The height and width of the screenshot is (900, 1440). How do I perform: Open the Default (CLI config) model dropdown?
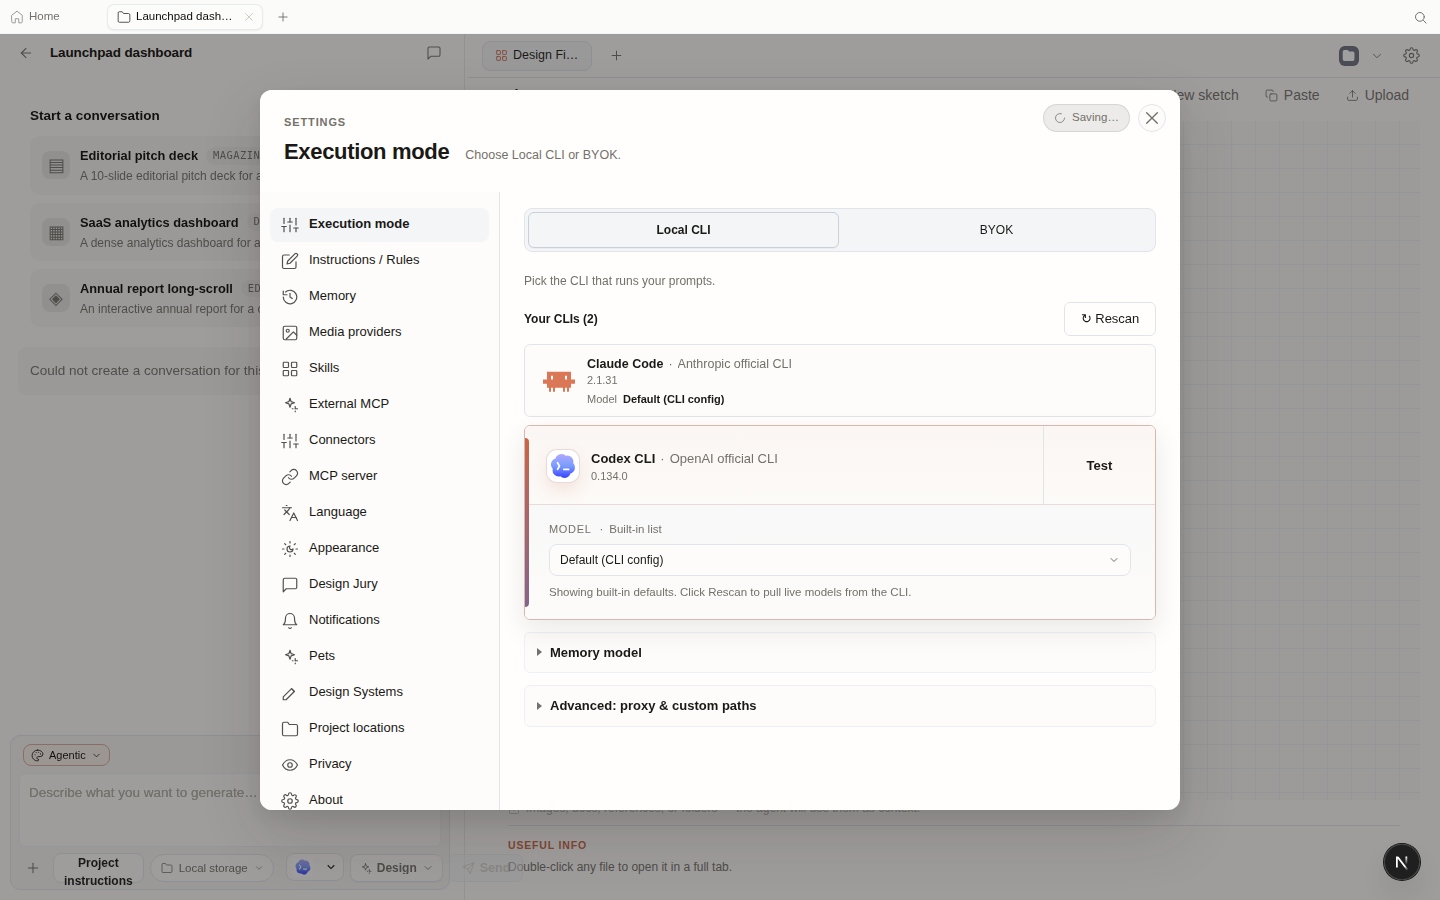(840, 560)
